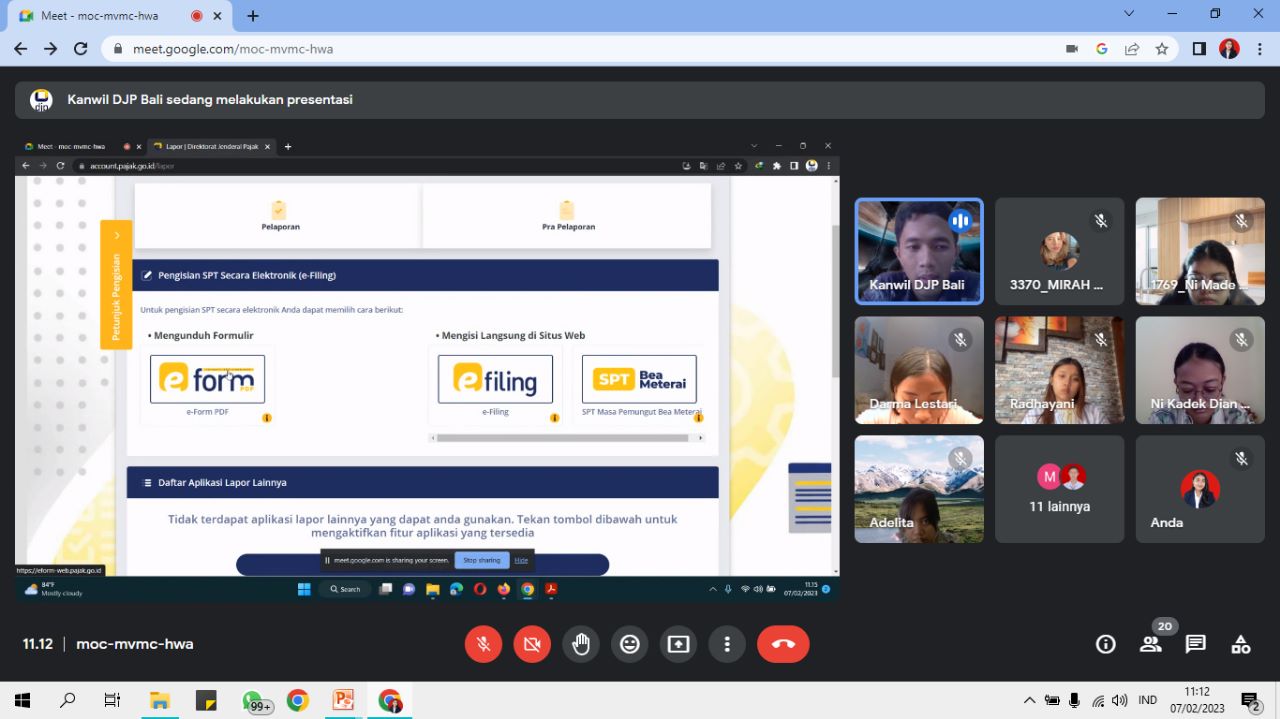Viewport: 1280px width, 719px height.
Task: Reload the Meet page
Action: point(81,49)
